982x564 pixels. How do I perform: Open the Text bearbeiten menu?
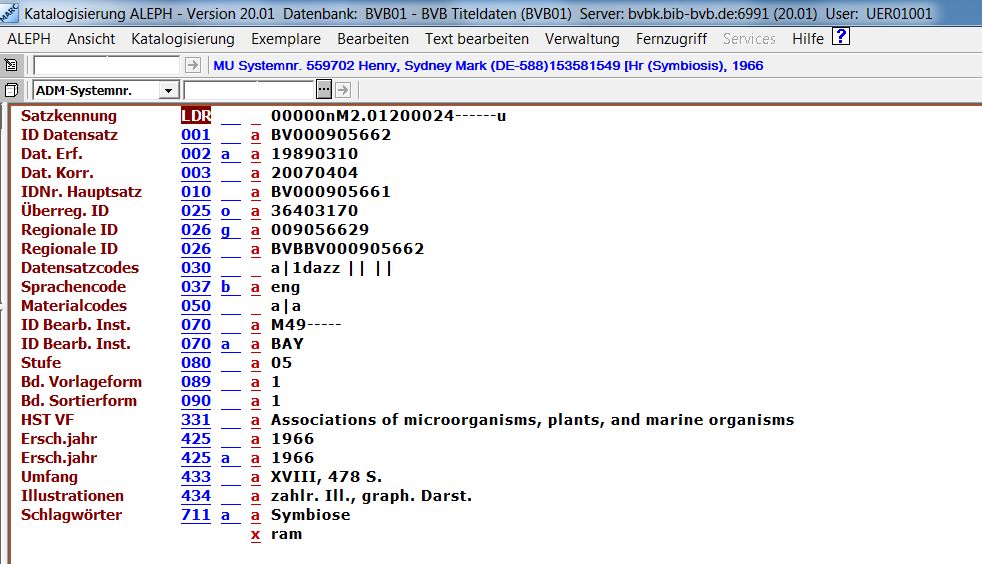pyautogui.click(x=476, y=39)
